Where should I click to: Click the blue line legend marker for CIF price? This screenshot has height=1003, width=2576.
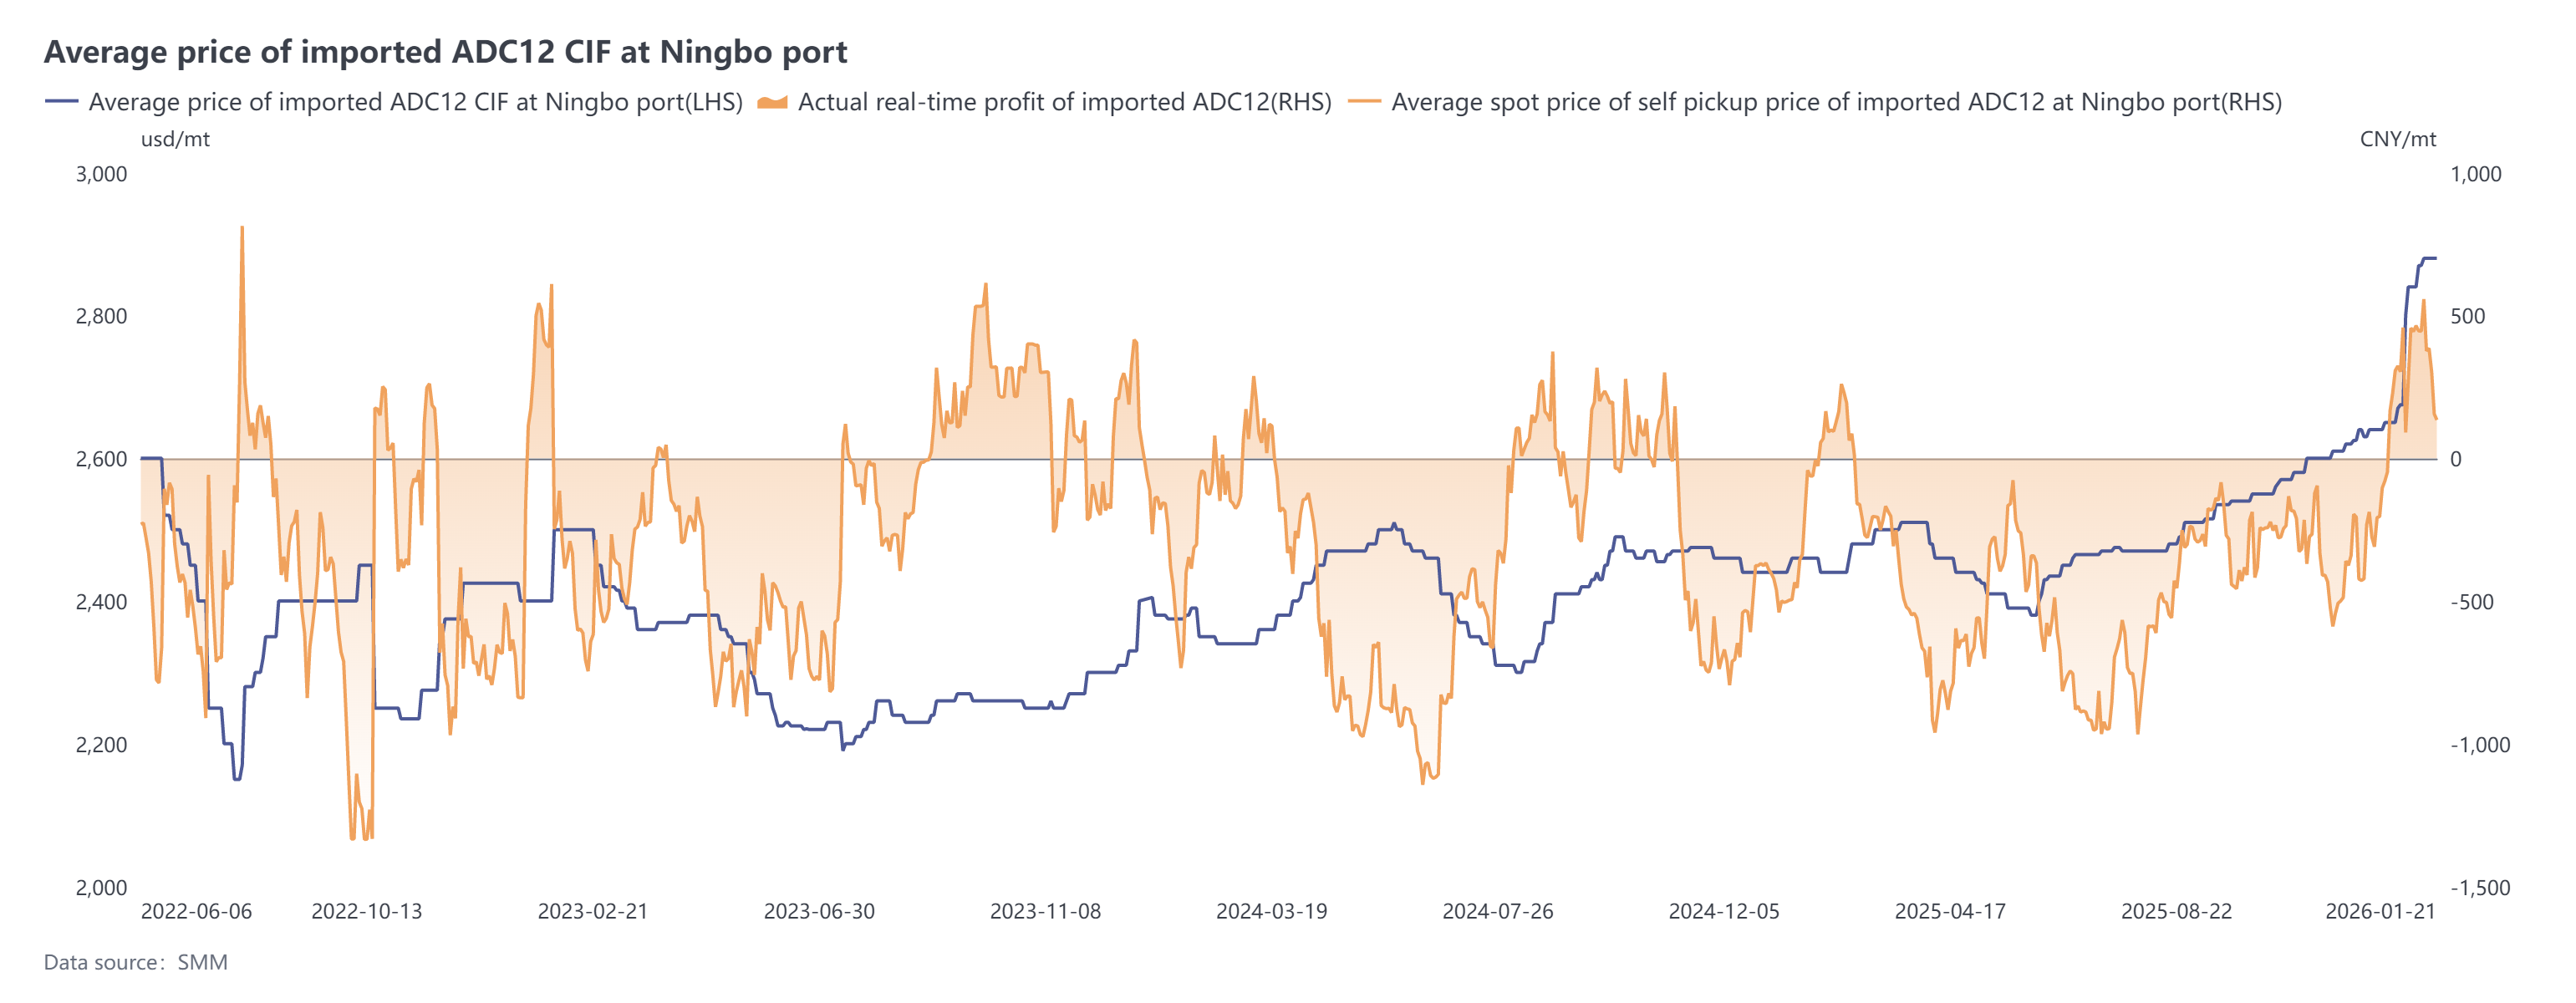[61, 102]
